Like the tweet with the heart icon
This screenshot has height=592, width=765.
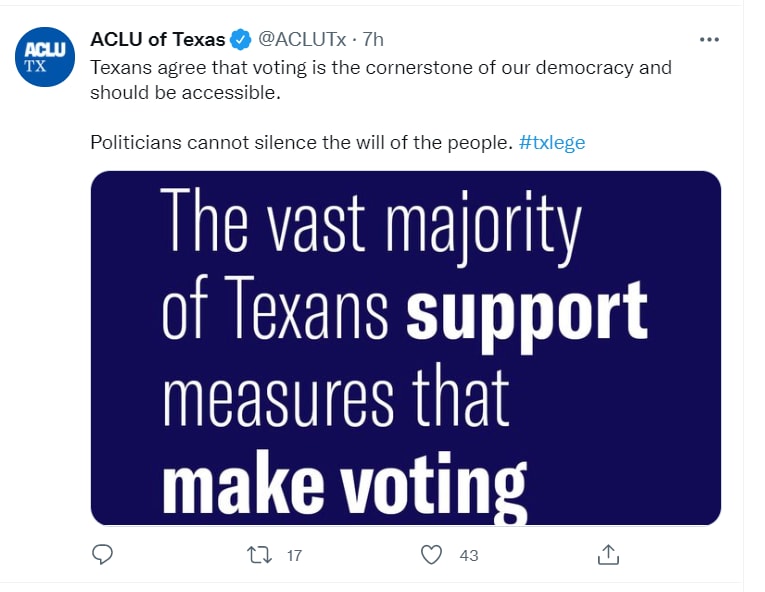point(431,554)
